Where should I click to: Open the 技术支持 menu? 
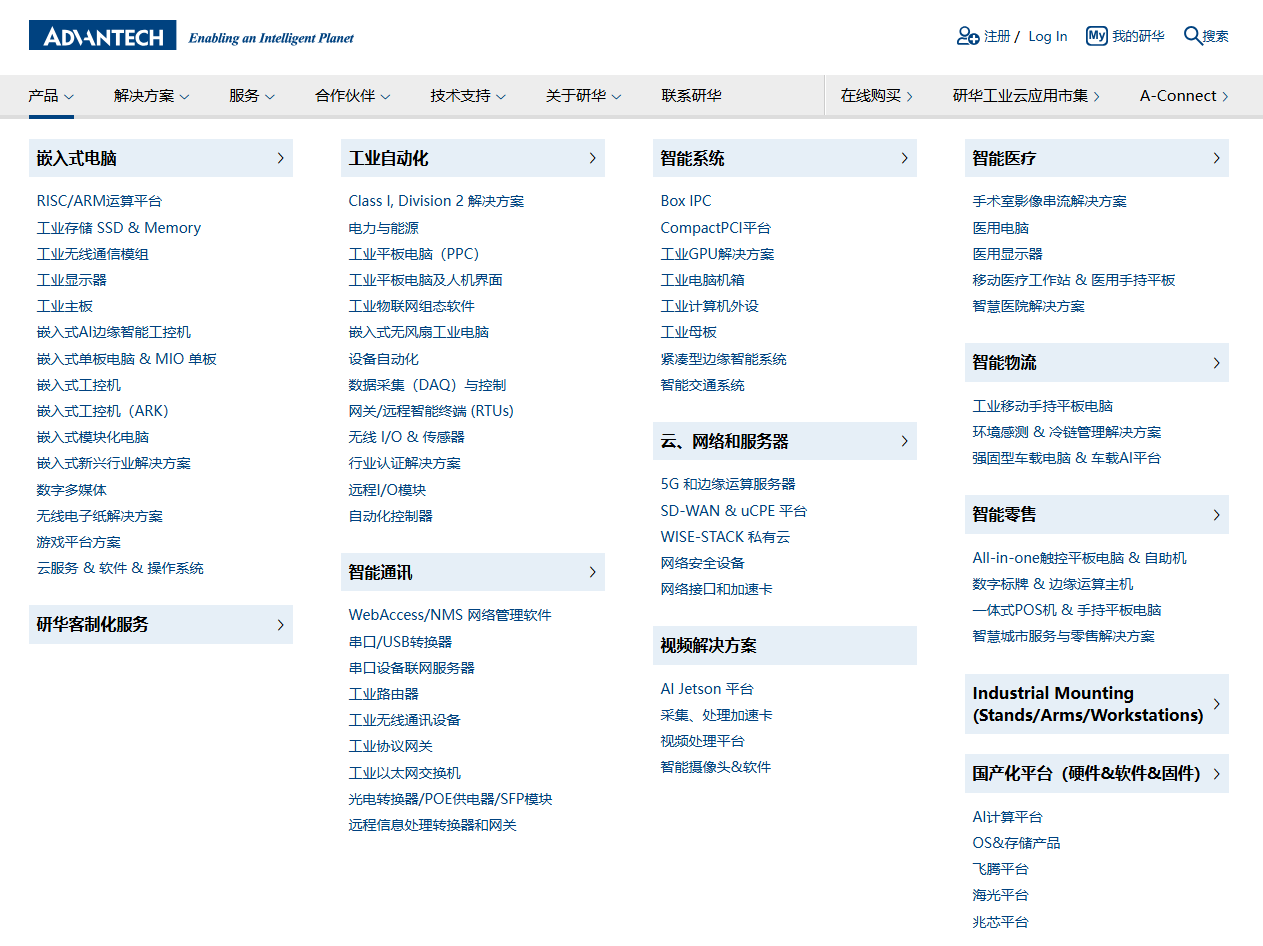coord(468,96)
